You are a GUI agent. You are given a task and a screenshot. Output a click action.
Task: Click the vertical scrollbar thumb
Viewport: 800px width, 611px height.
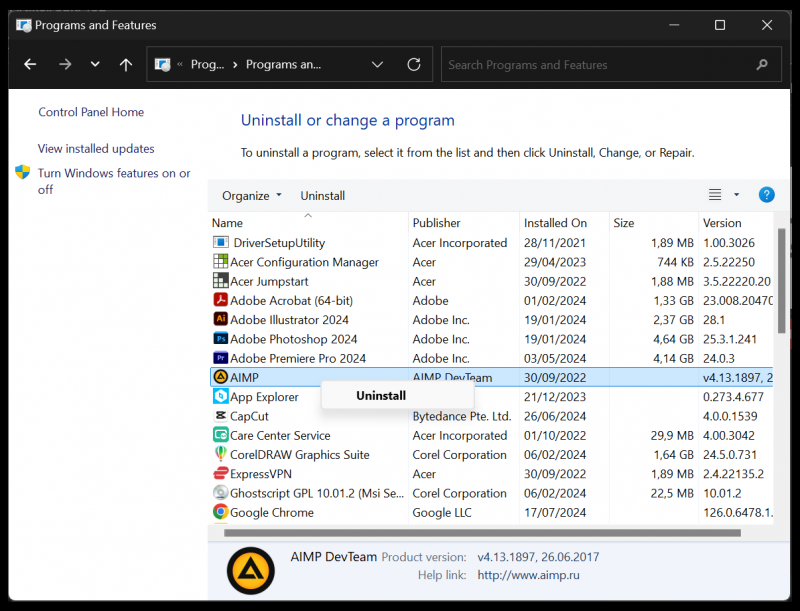click(x=781, y=281)
